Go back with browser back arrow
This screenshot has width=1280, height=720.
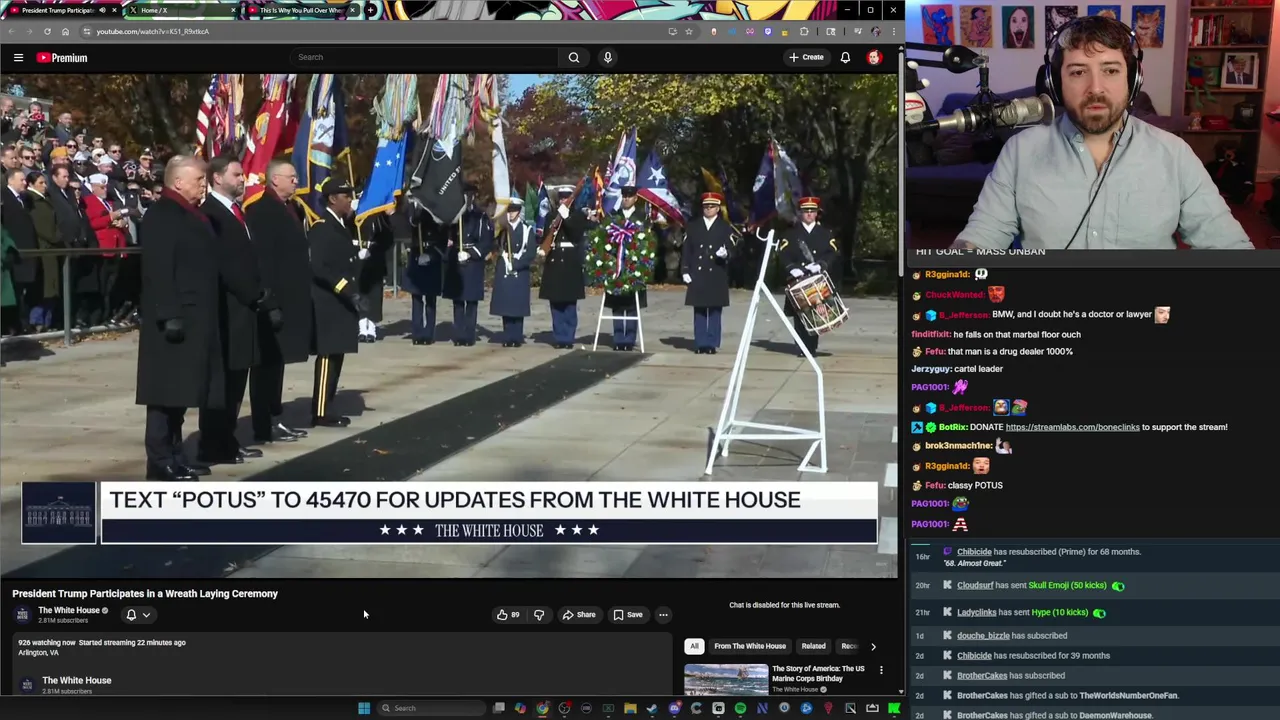tap(11, 31)
